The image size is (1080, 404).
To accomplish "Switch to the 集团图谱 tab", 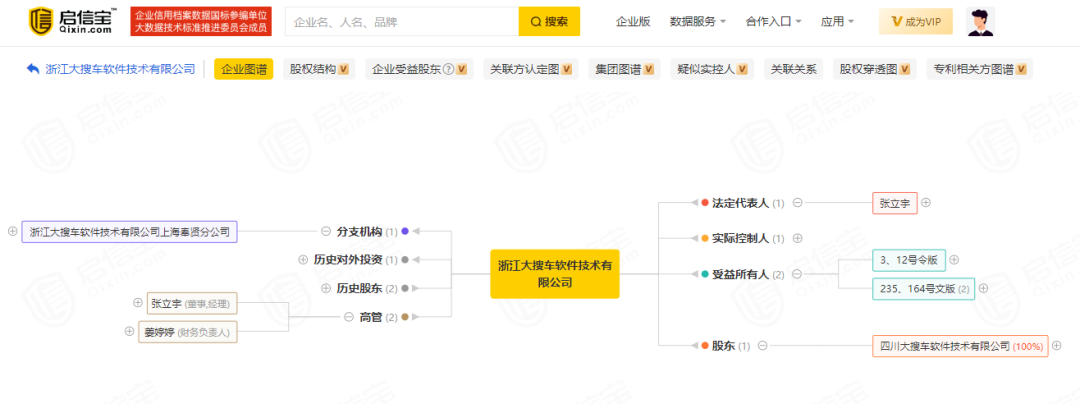I will point(624,69).
